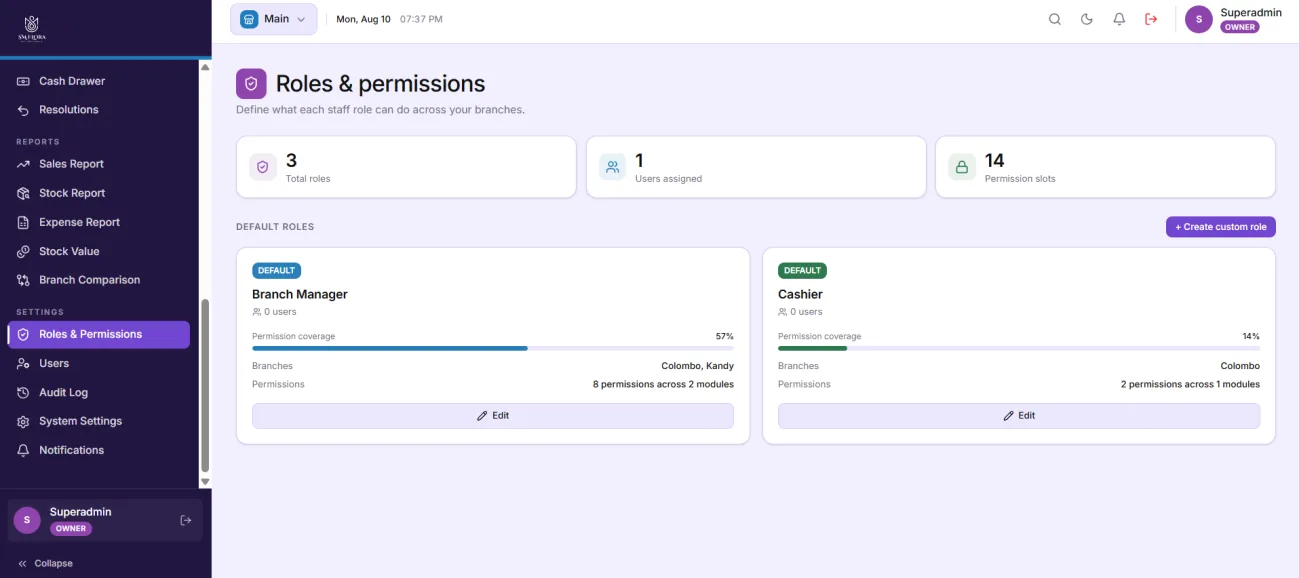Click the "Colombo, Kandy" branches value

697,366
